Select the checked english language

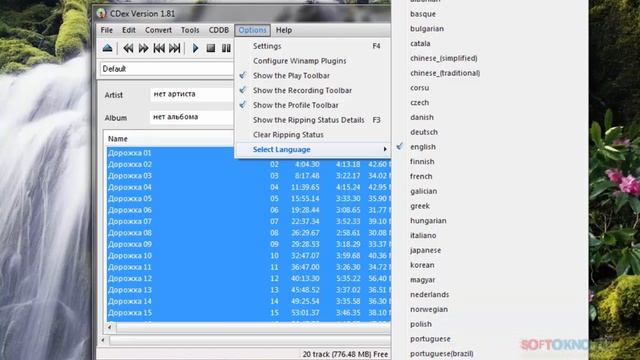click(x=423, y=147)
